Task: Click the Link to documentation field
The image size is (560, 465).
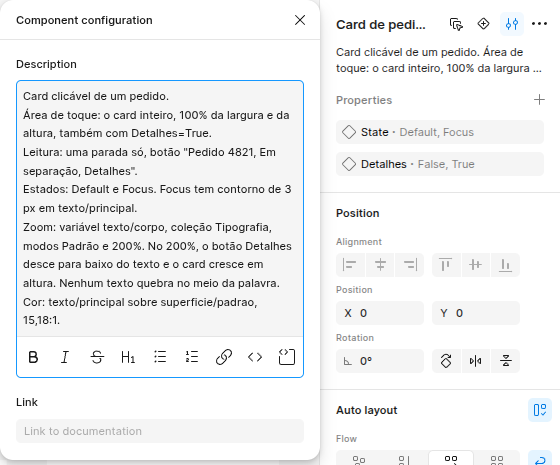Action: (x=160, y=431)
